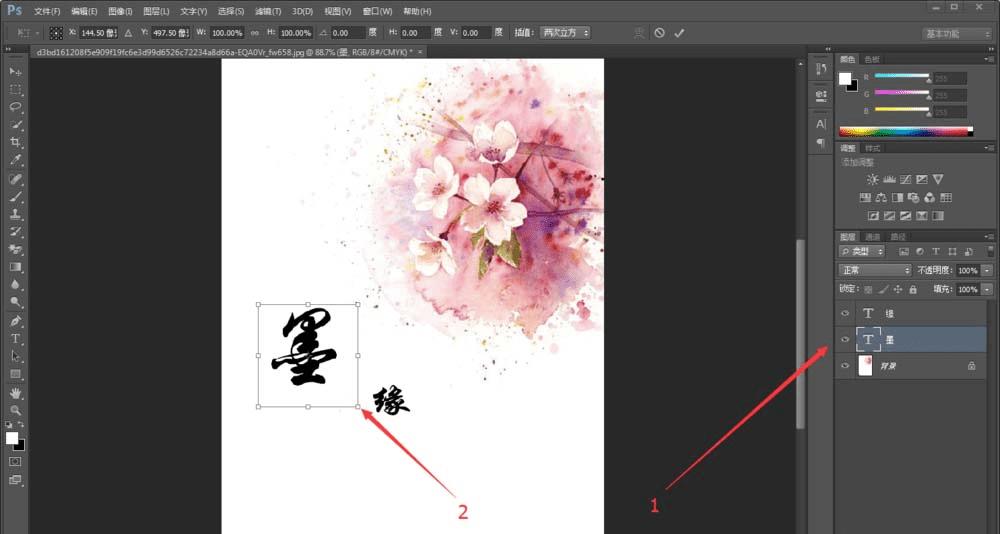Switch to the 路径 tab
Image resolution: width=1000 pixels, height=534 pixels.
tap(898, 237)
